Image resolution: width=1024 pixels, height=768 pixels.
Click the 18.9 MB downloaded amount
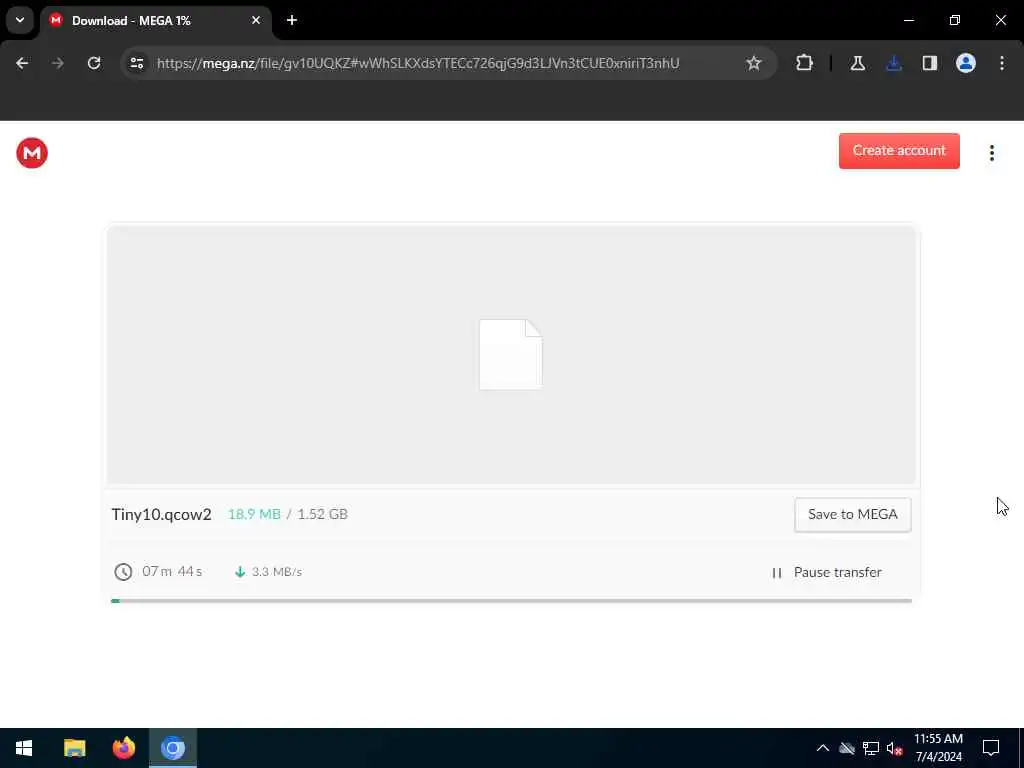[254, 515]
